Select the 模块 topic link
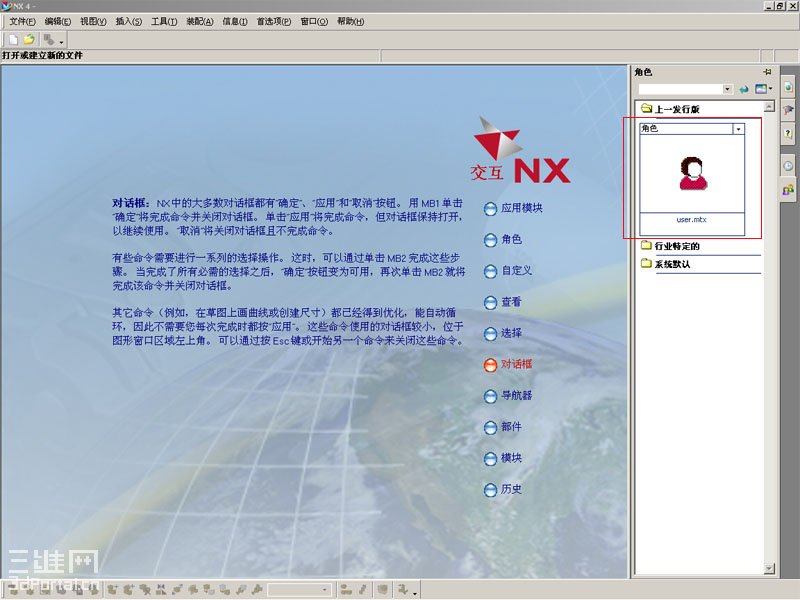The height and width of the screenshot is (600, 800). point(503,458)
